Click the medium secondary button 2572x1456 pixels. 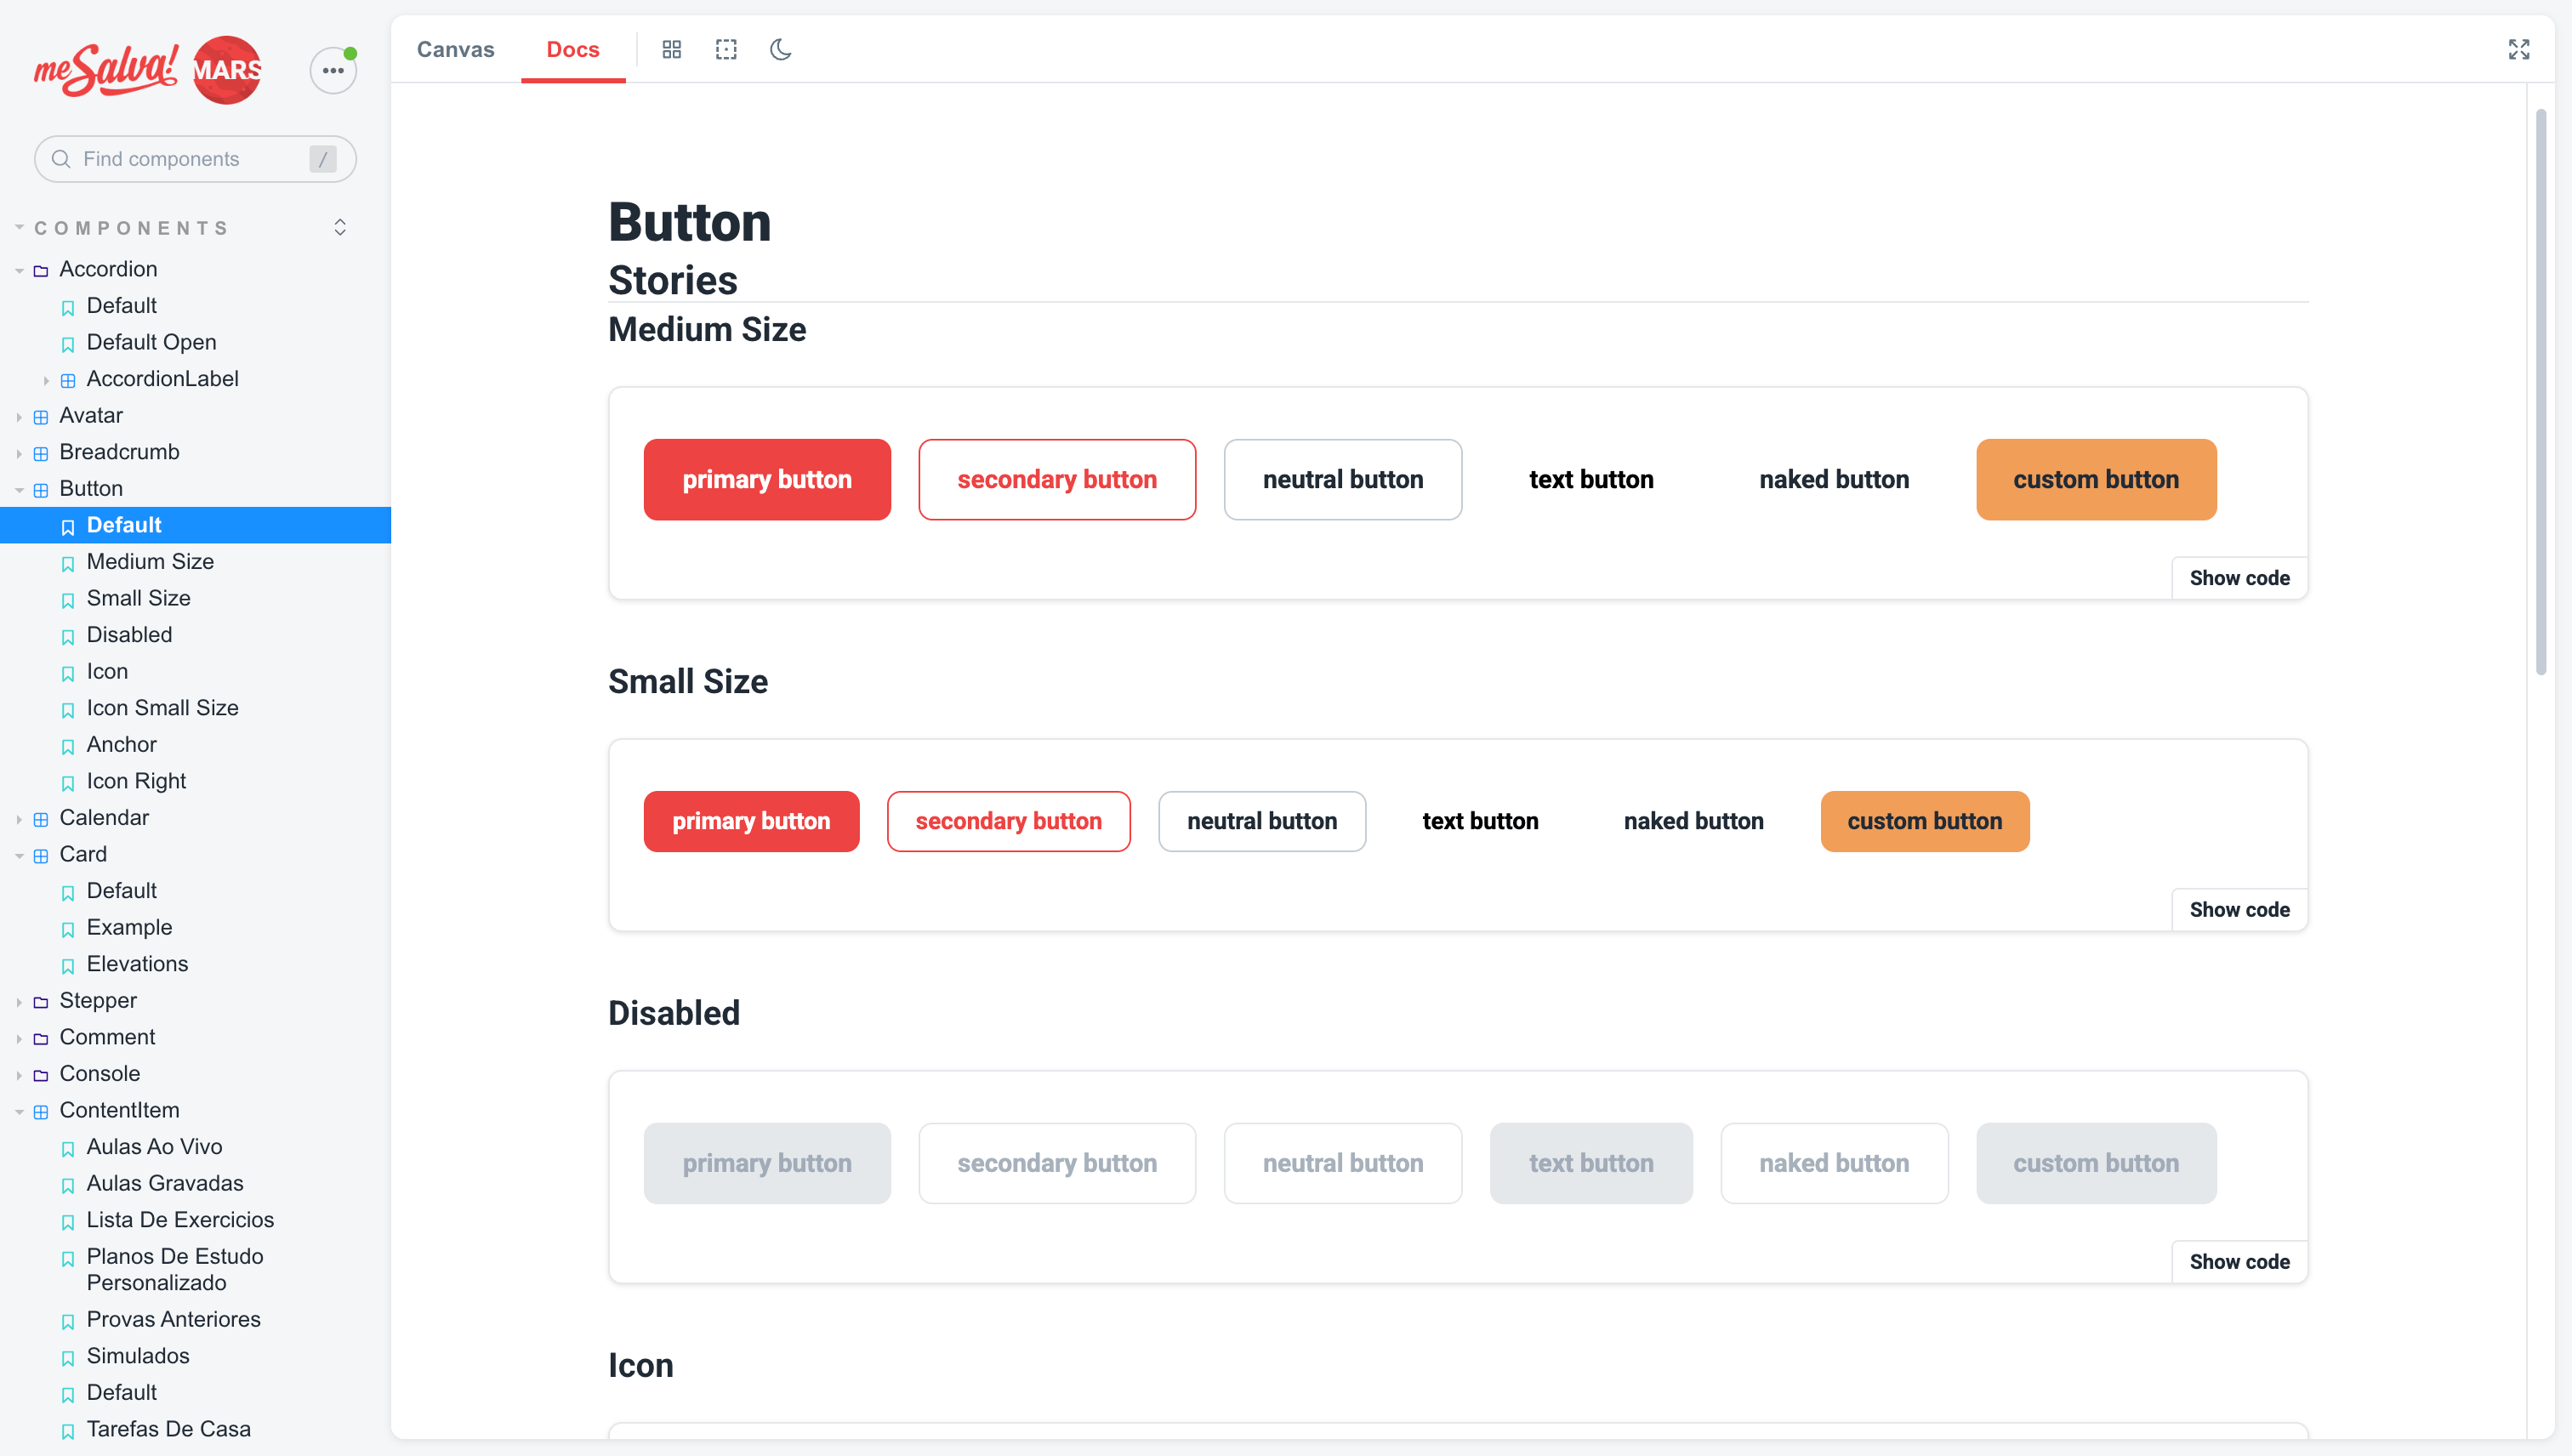point(1057,479)
